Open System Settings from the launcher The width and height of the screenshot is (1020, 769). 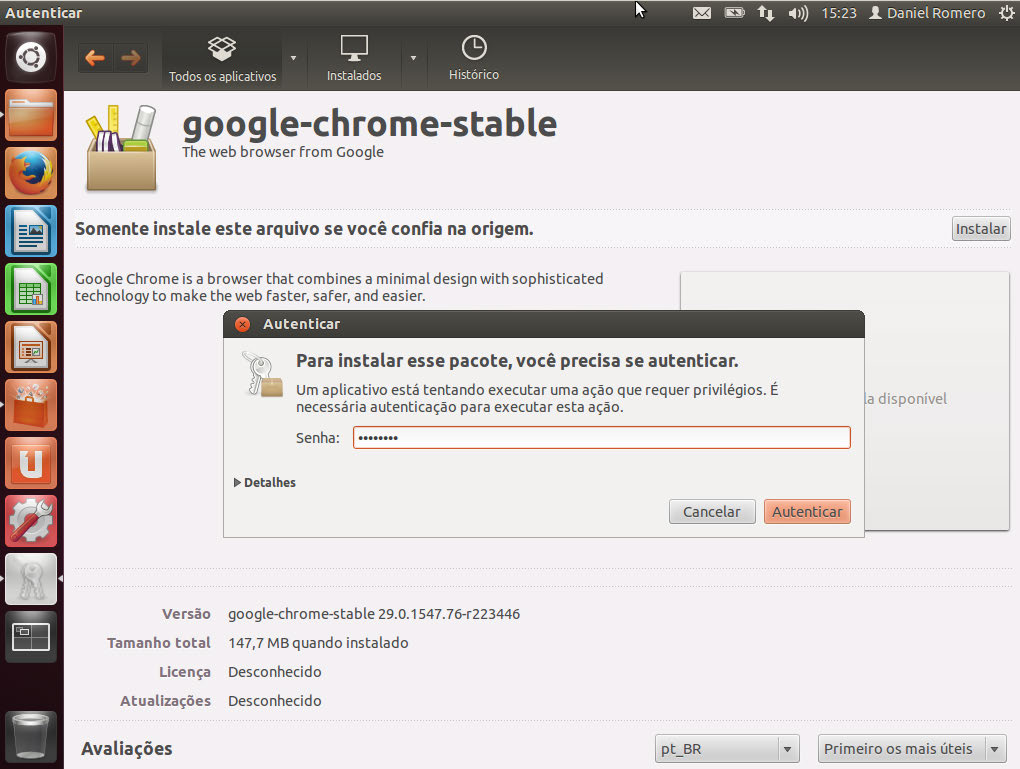coord(31,520)
